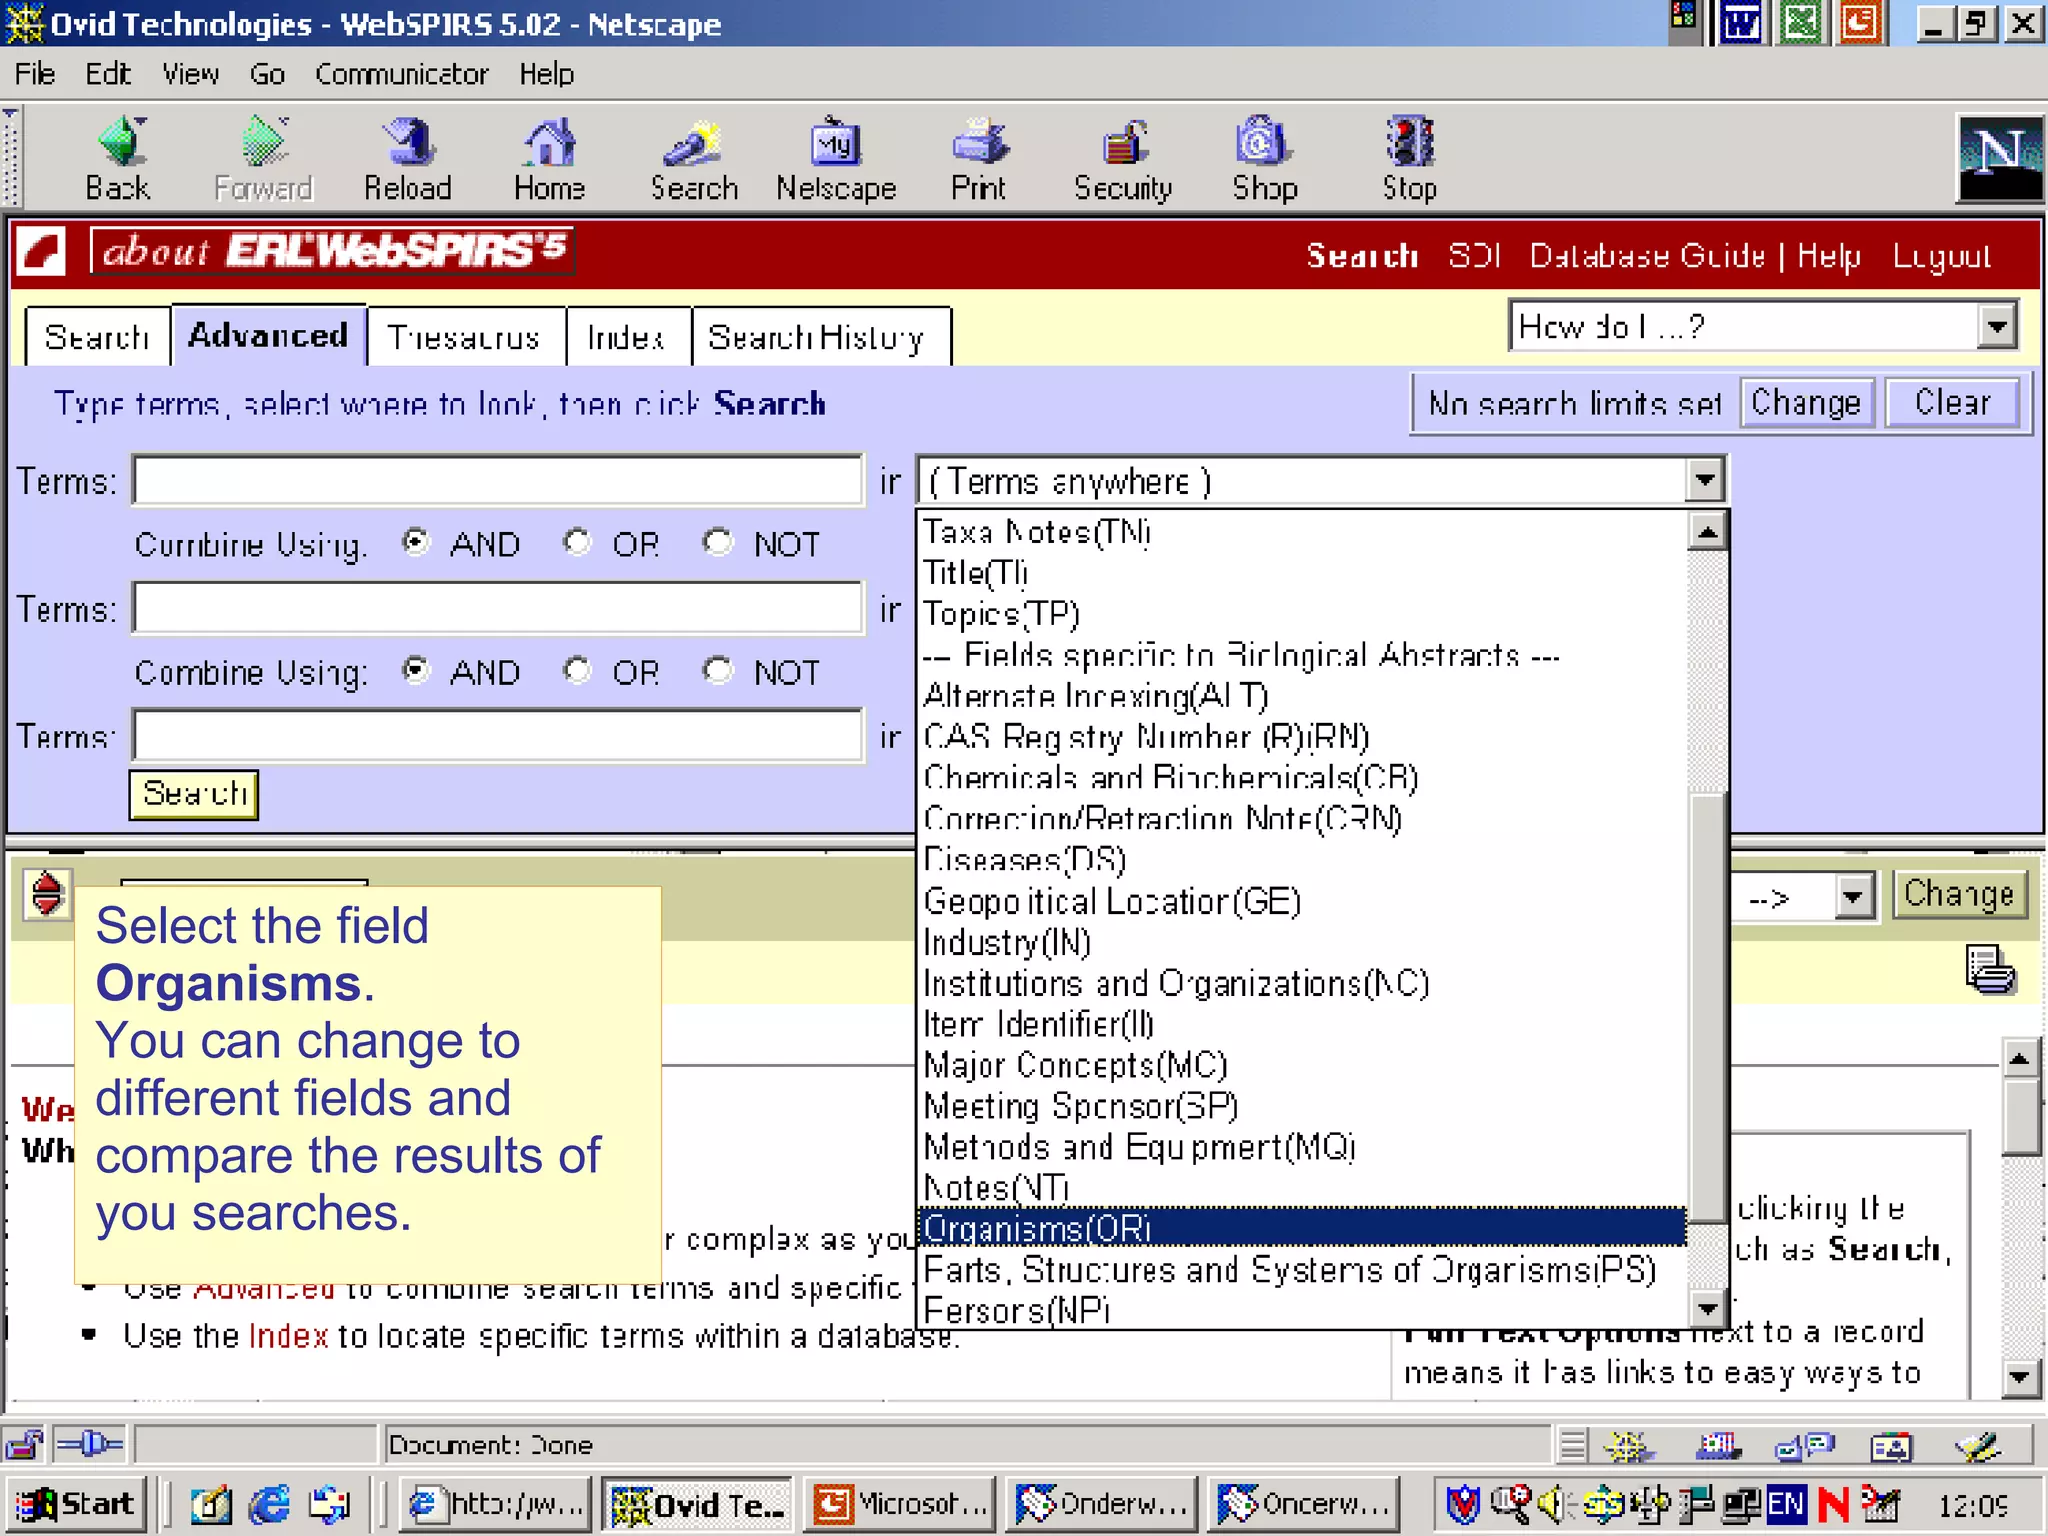Click Change next to search limits
The image size is (2048, 1536).
(x=1806, y=403)
